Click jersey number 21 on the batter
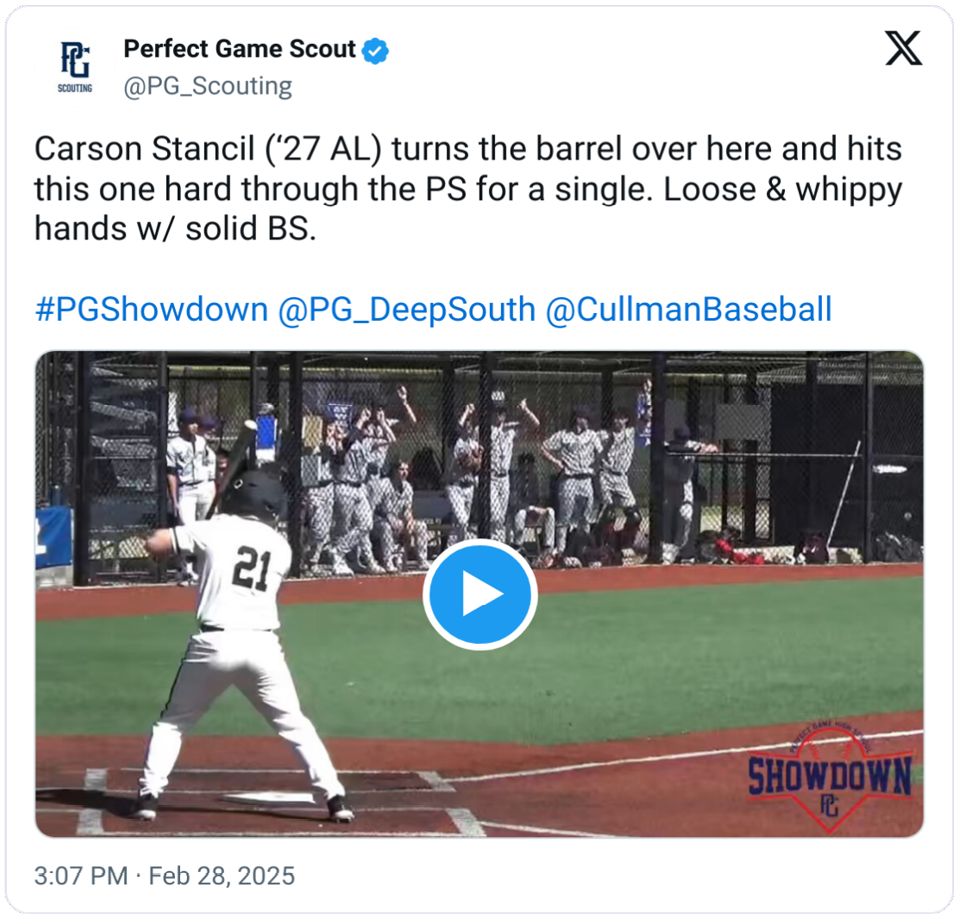The width and height of the screenshot is (959, 919). (252, 569)
